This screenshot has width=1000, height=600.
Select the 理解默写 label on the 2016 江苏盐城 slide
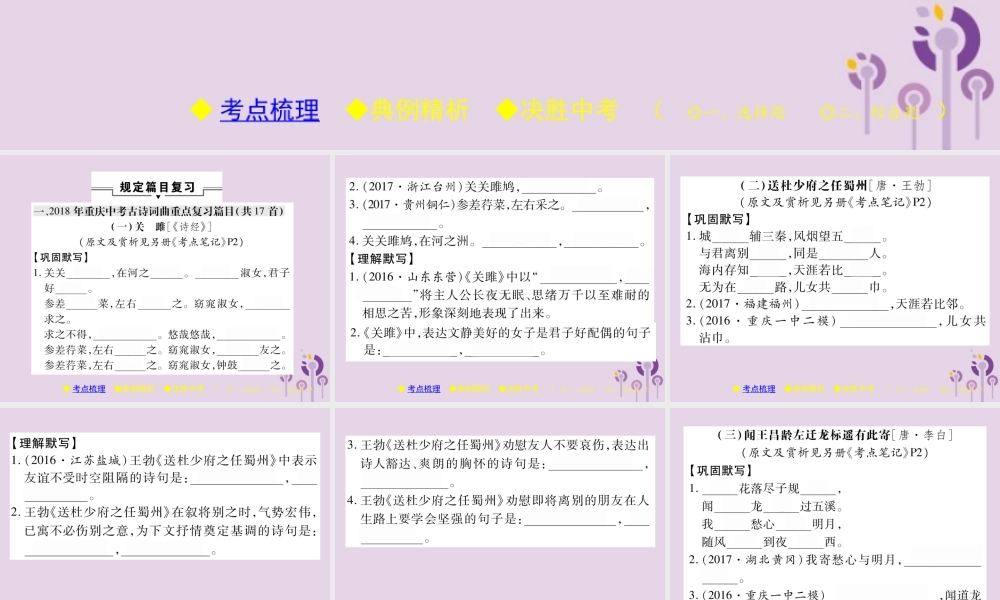(44, 443)
